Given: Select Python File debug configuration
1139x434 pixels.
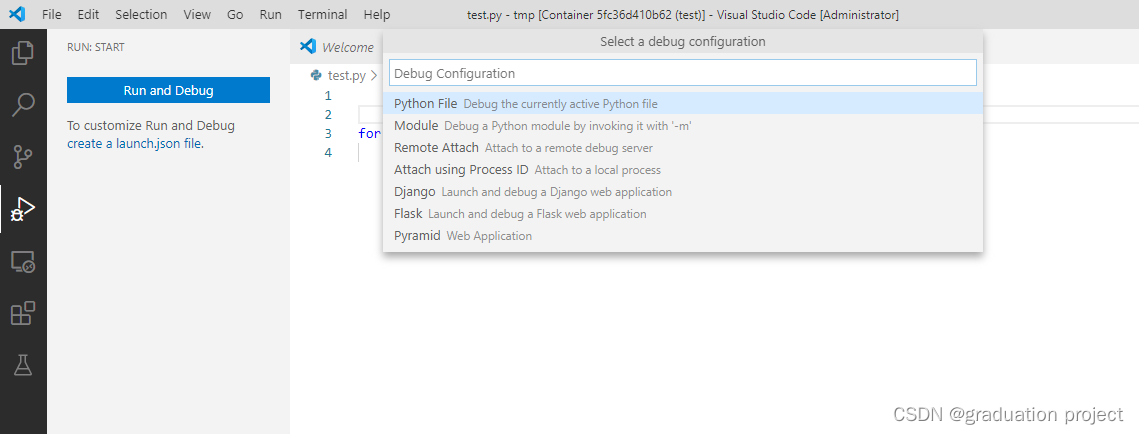Looking at the screenshot, I should tap(683, 104).
